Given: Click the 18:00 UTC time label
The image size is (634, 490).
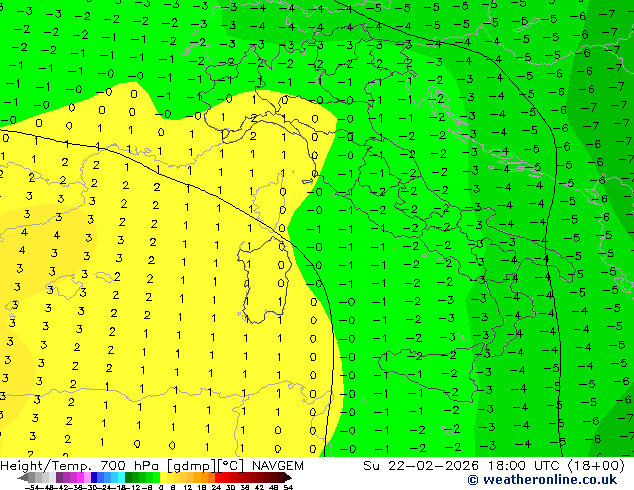Looking at the screenshot, I should [525, 466].
